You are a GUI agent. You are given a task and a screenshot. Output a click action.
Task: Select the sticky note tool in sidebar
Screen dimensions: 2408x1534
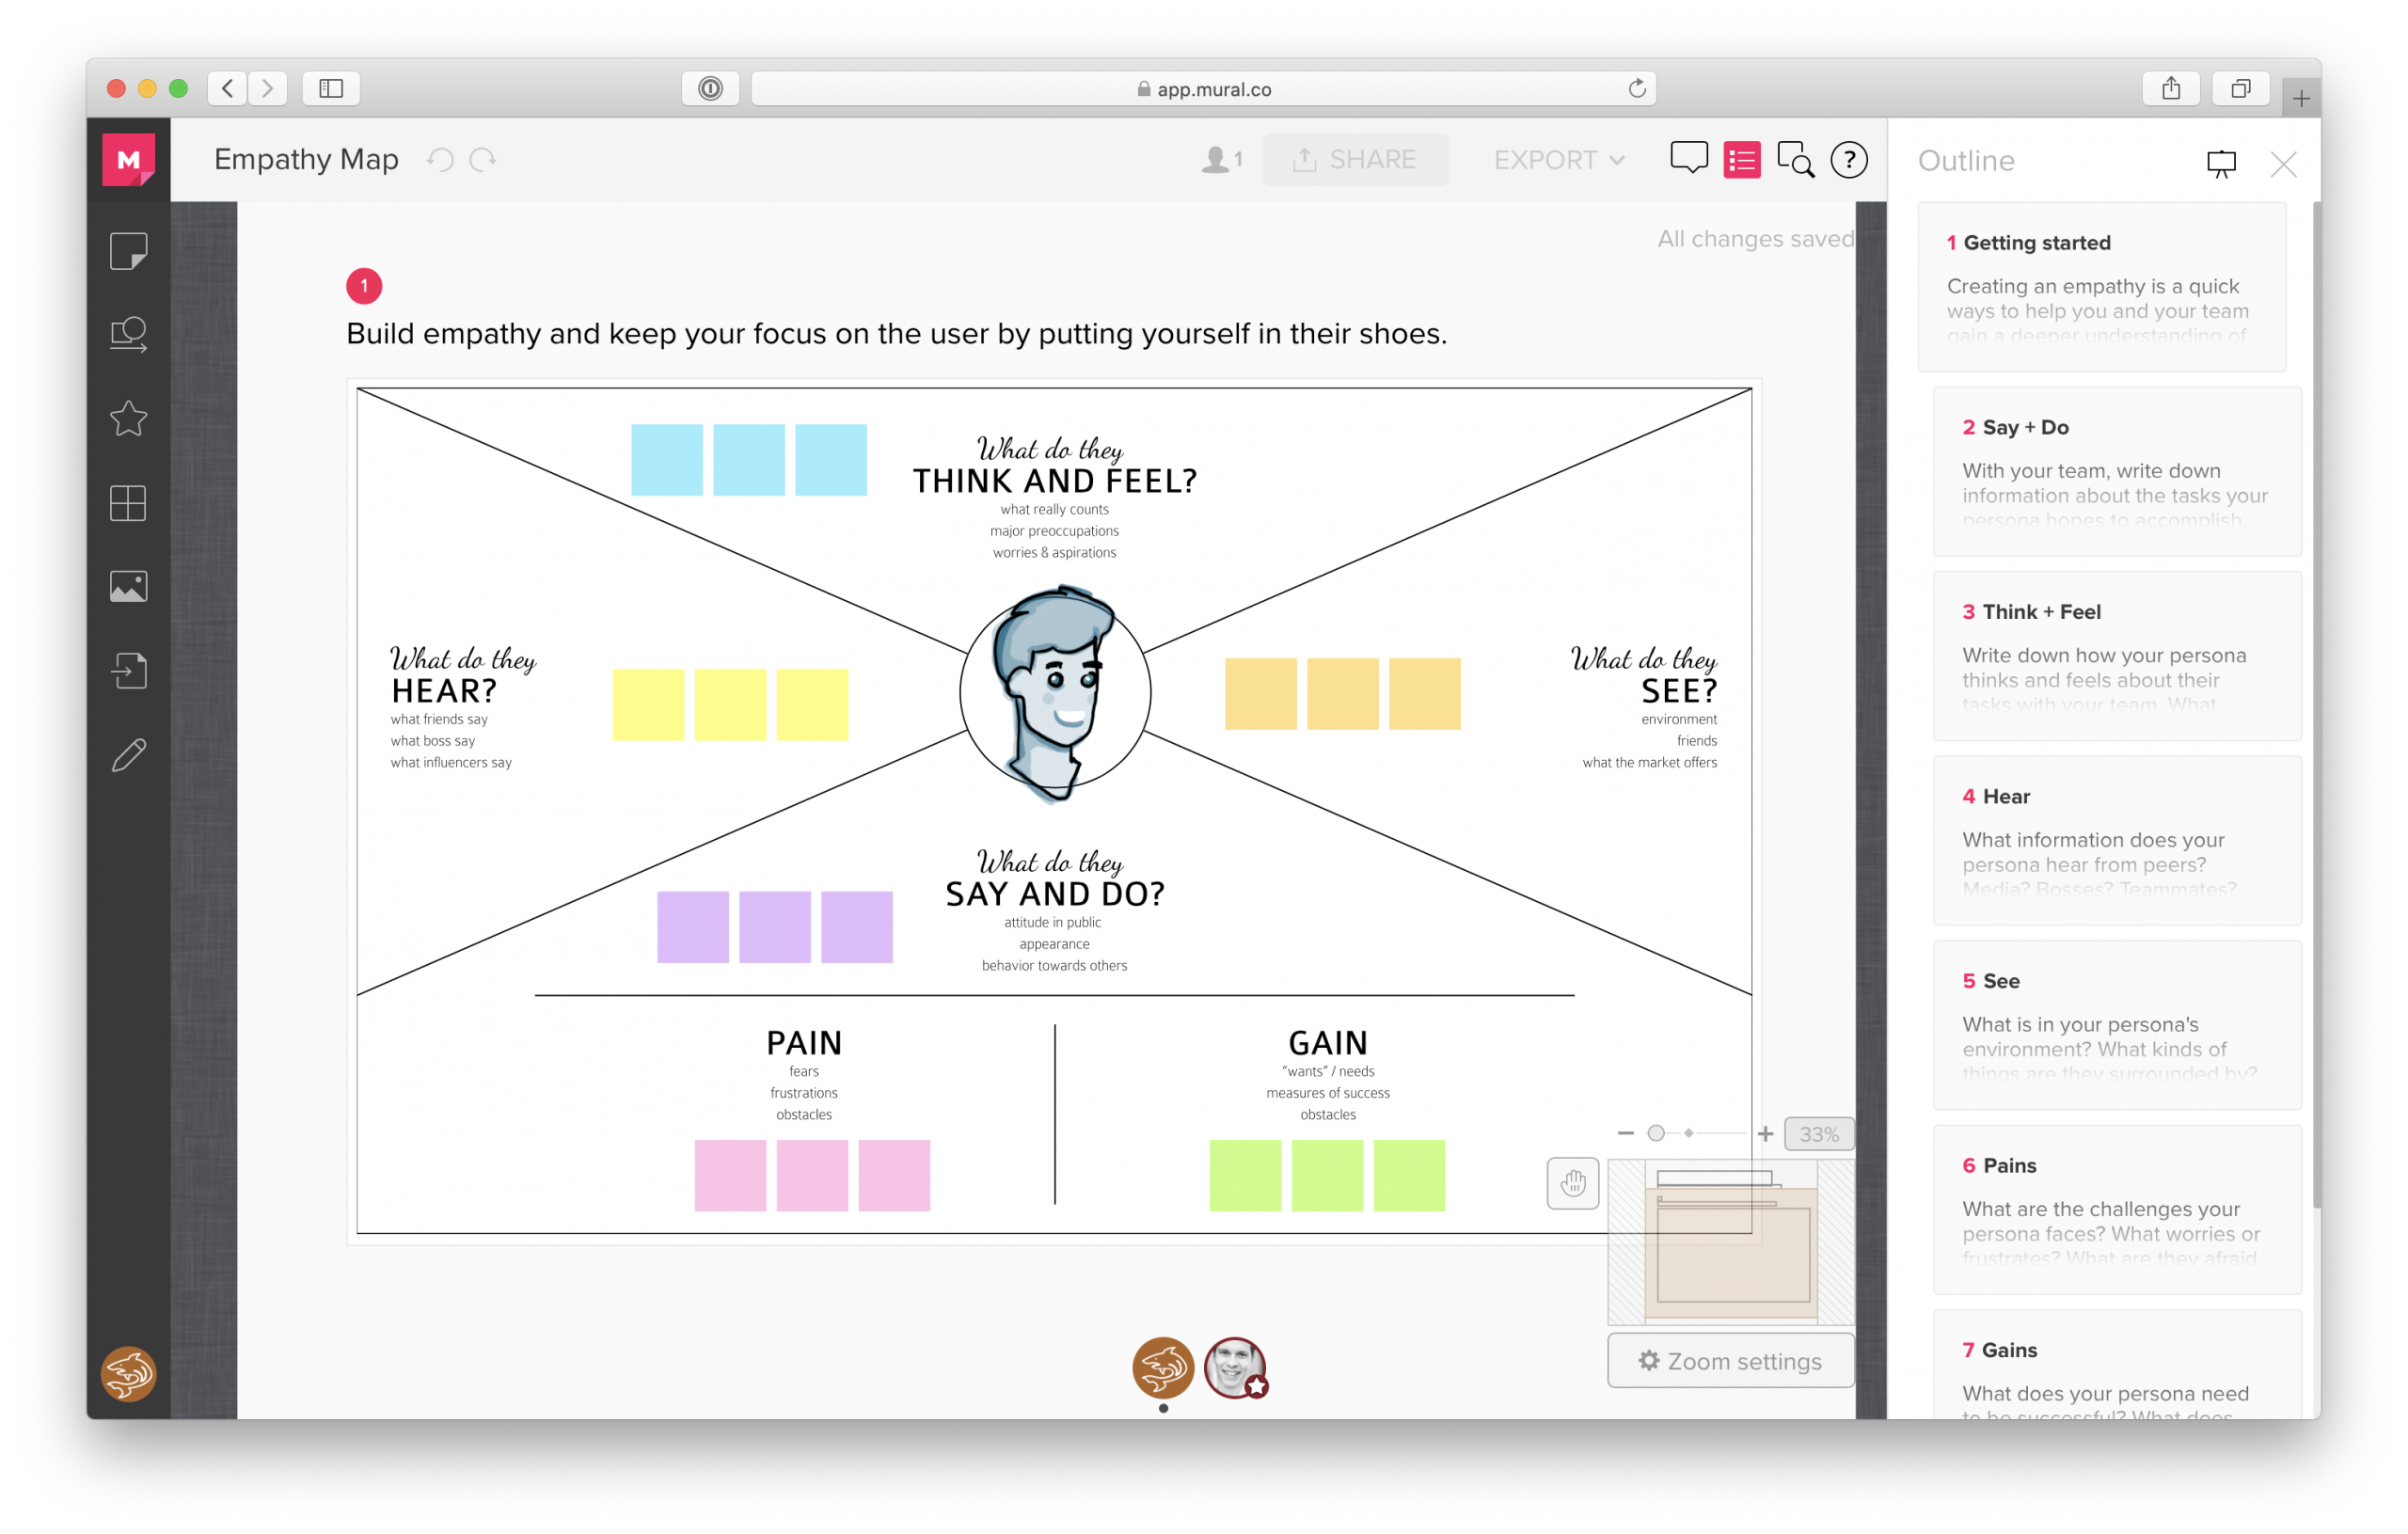pyautogui.click(x=128, y=251)
